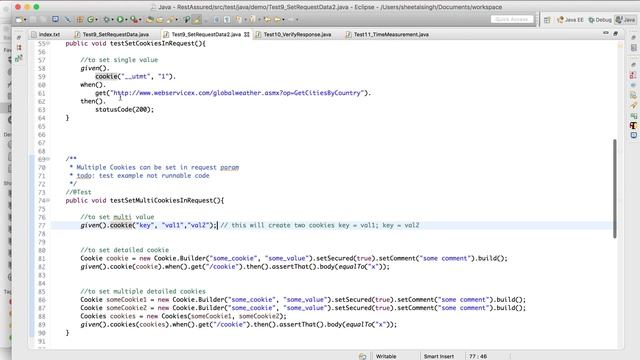Screen dimensions: 640x360
Task: Click the 77 : 46 cursor position indicator
Action: (478, 356)
